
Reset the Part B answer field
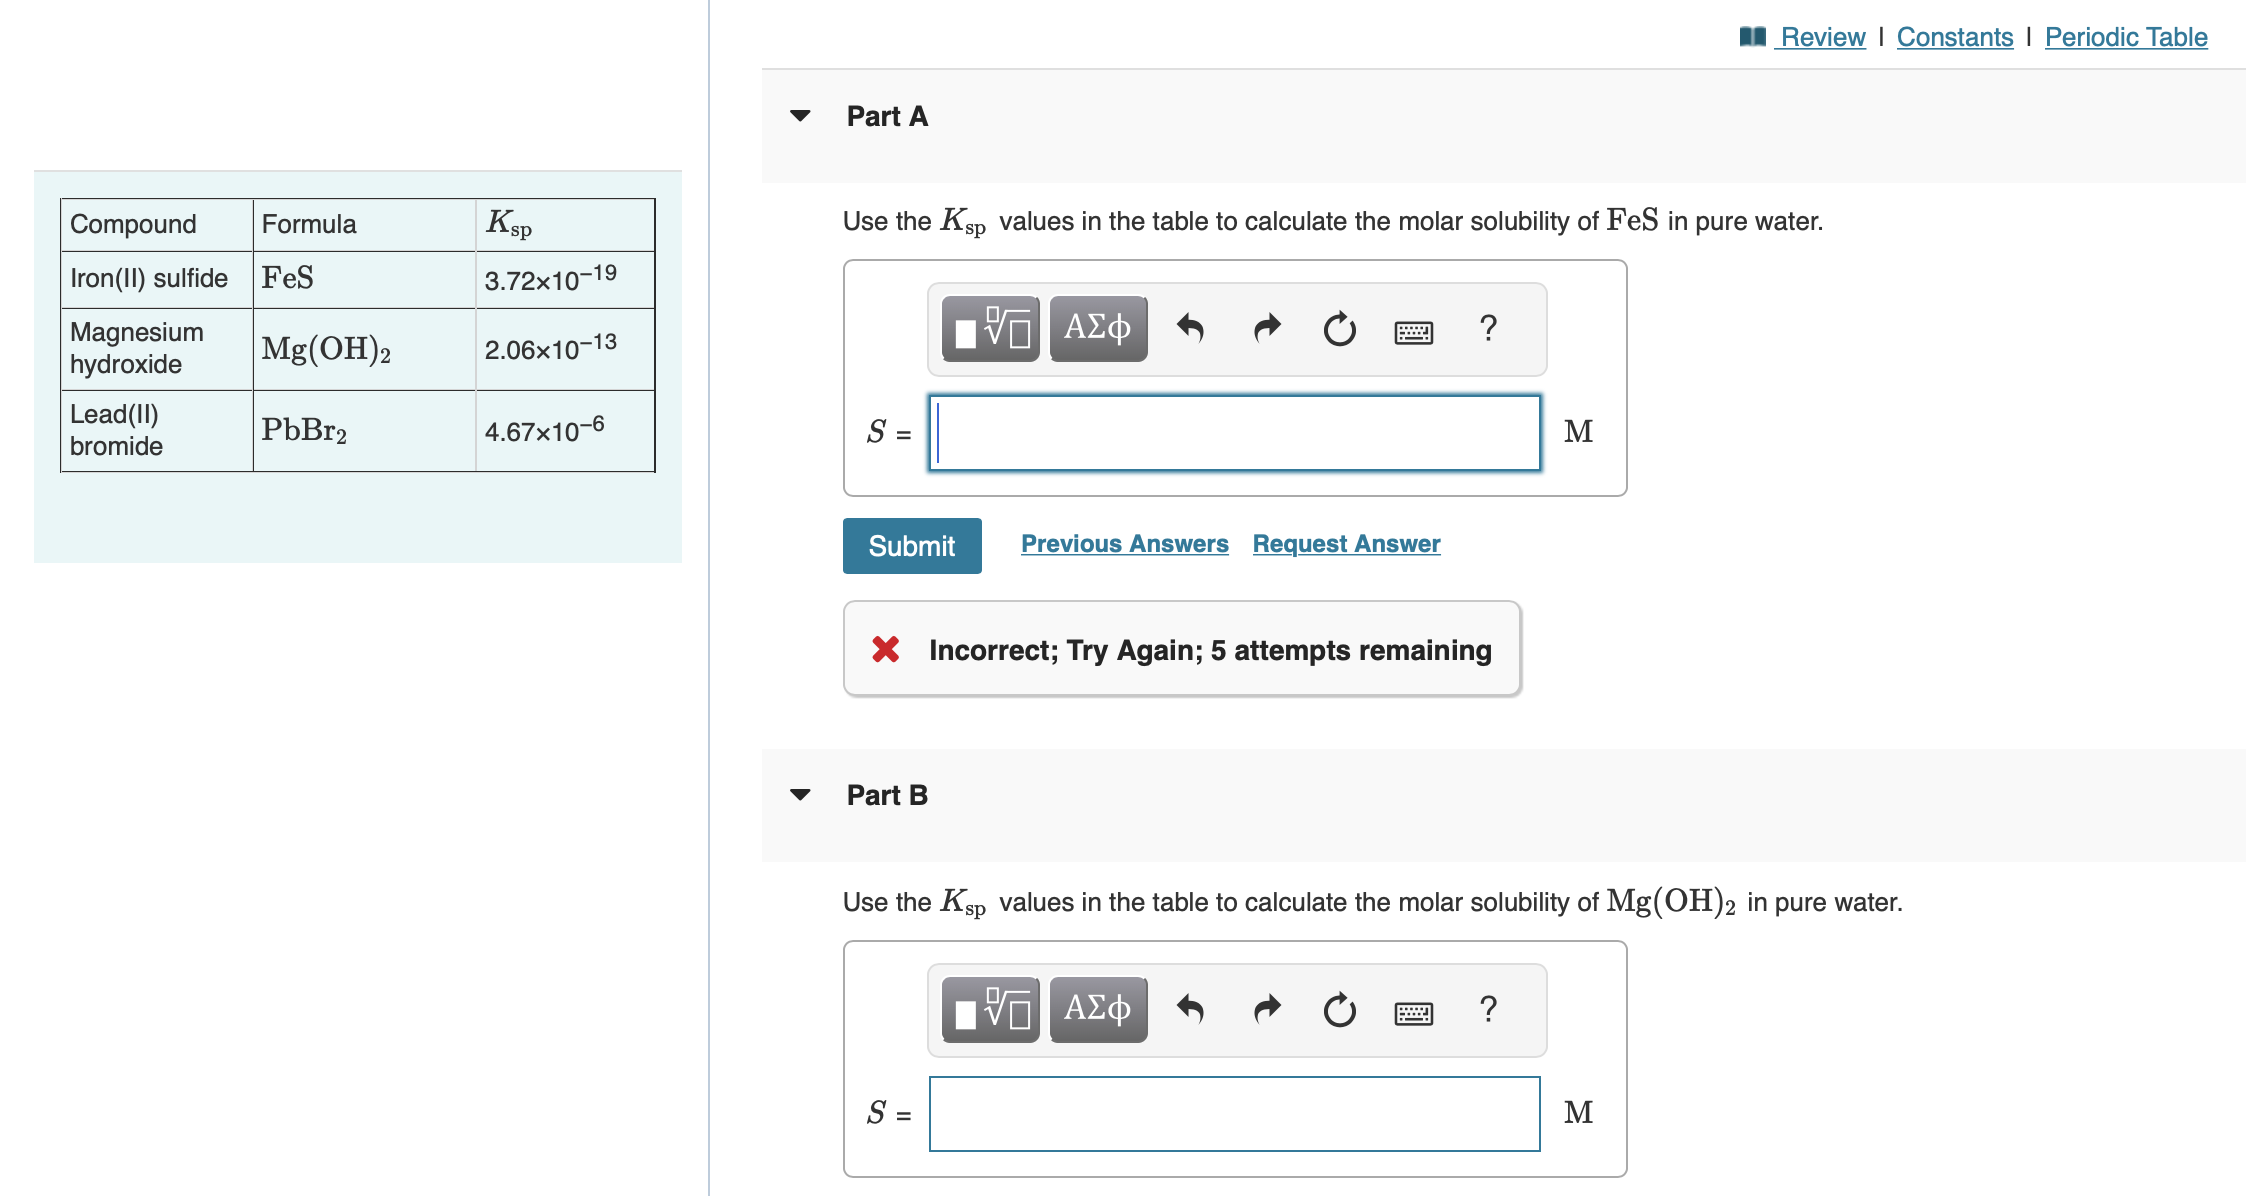tap(1338, 1010)
